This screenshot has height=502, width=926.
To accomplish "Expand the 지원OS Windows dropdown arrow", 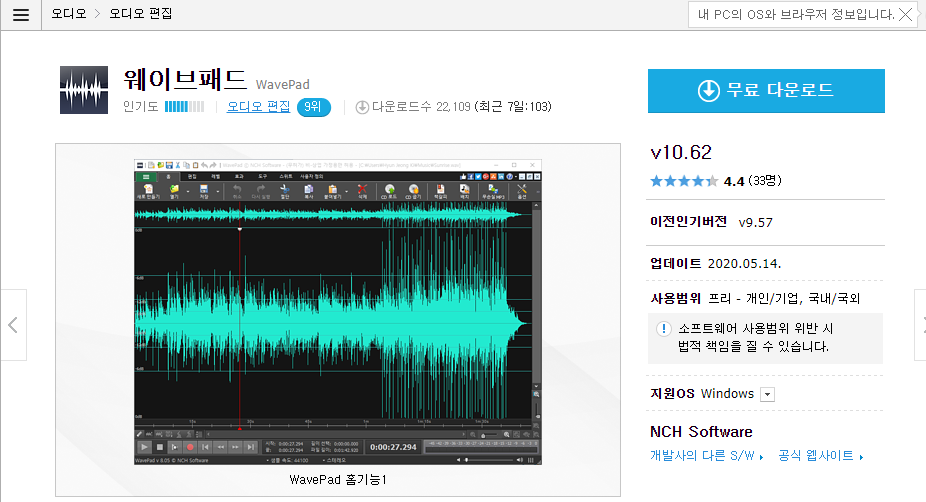I will (767, 395).
